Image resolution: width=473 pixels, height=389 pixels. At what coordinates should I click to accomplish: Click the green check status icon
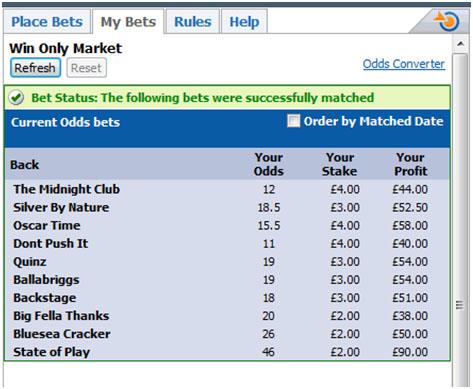pos(16,98)
